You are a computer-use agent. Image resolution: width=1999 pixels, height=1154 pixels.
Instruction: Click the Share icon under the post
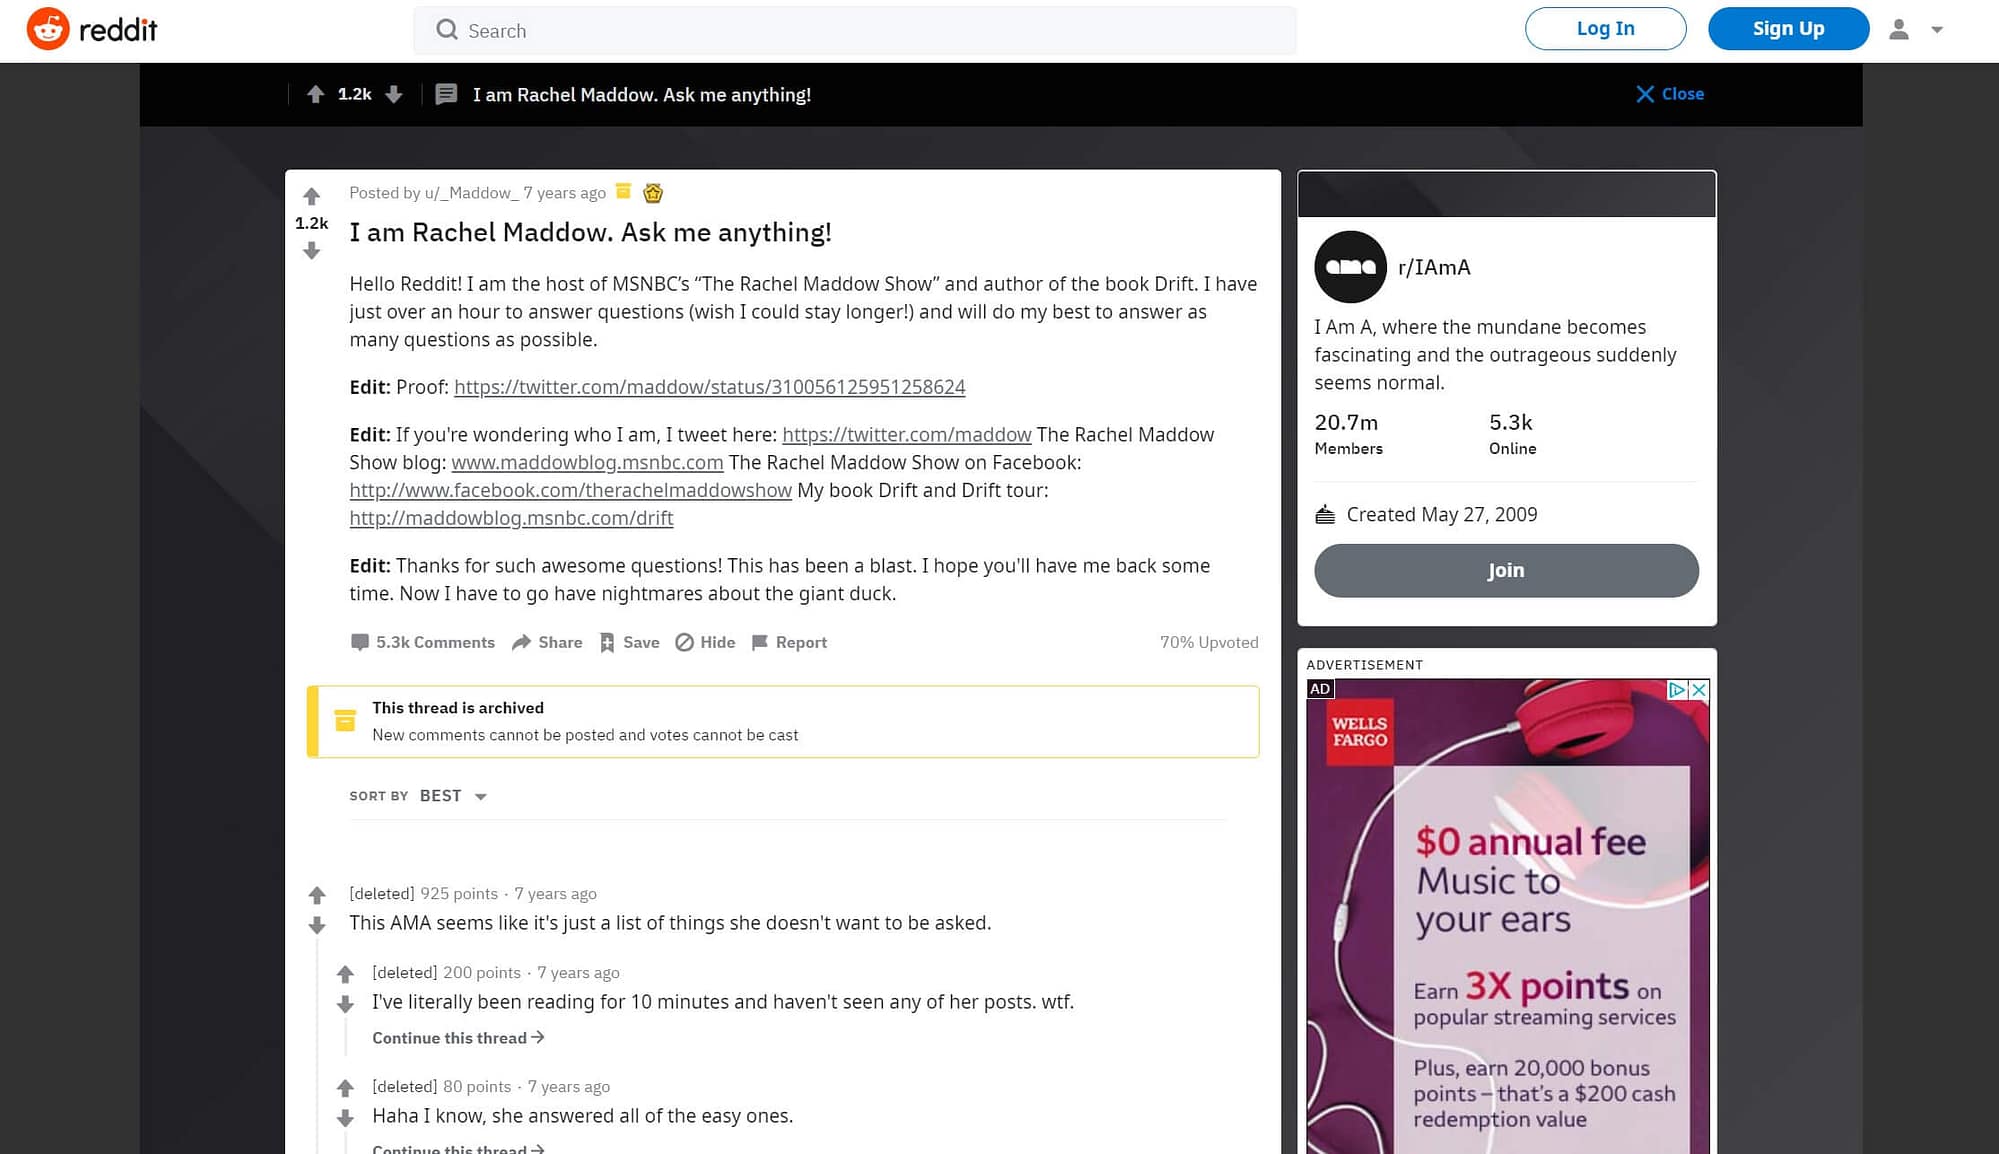tap(524, 642)
